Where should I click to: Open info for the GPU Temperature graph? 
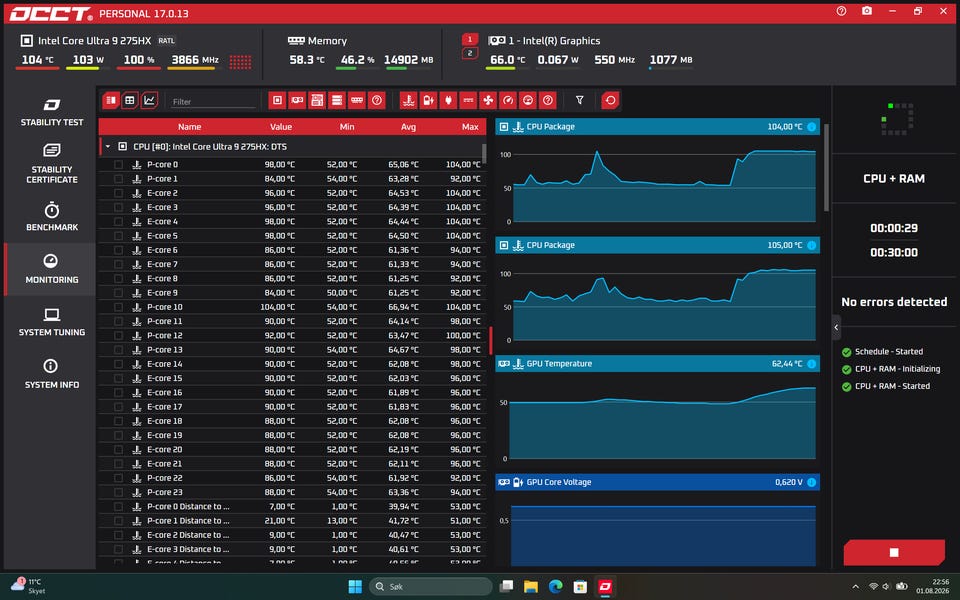pos(811,364)
